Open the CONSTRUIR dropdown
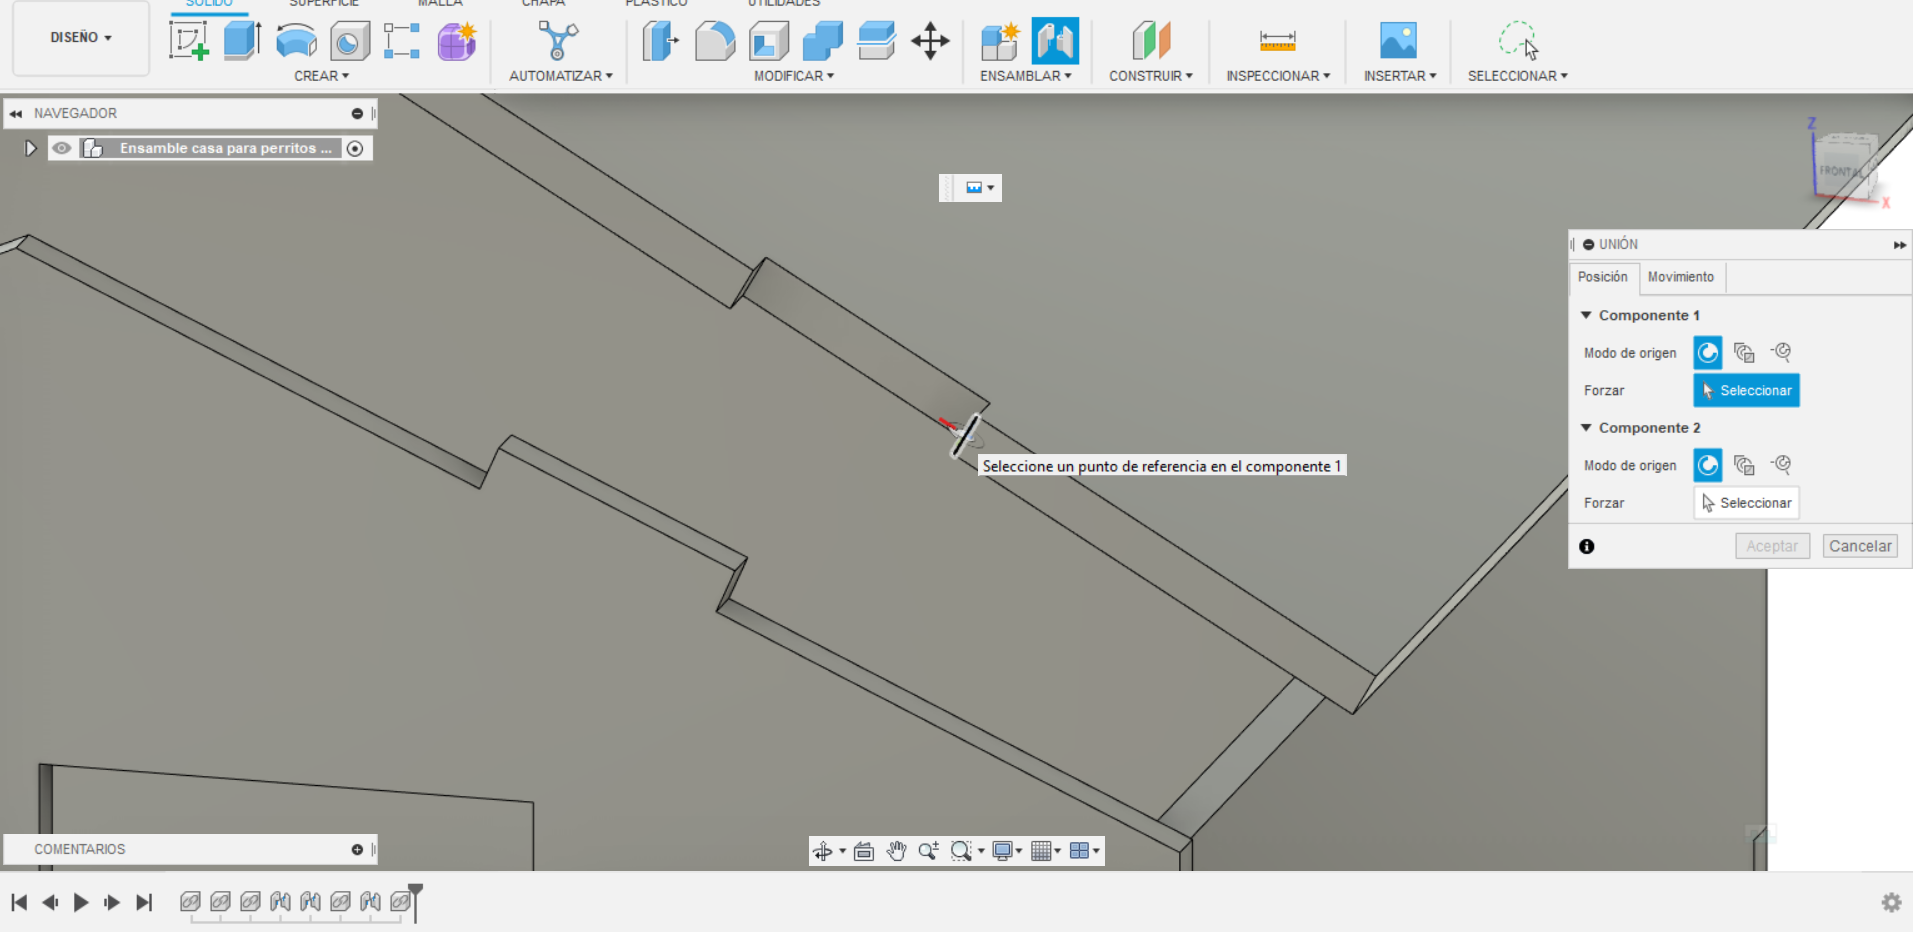The height and width of the screenshot is (932, 1913). click(1151, 76)
